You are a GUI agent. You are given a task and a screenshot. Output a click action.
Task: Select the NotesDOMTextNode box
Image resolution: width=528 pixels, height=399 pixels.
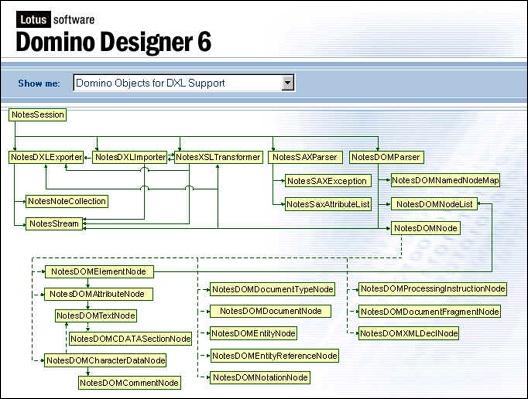pos(96,316)
